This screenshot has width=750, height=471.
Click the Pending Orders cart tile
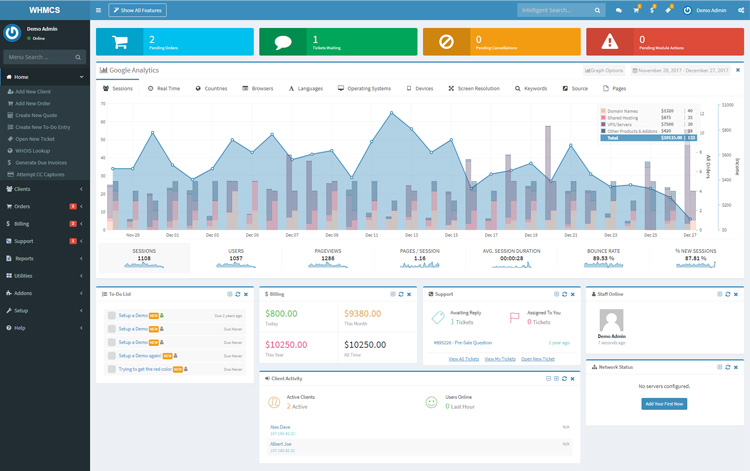click(174, 42)
